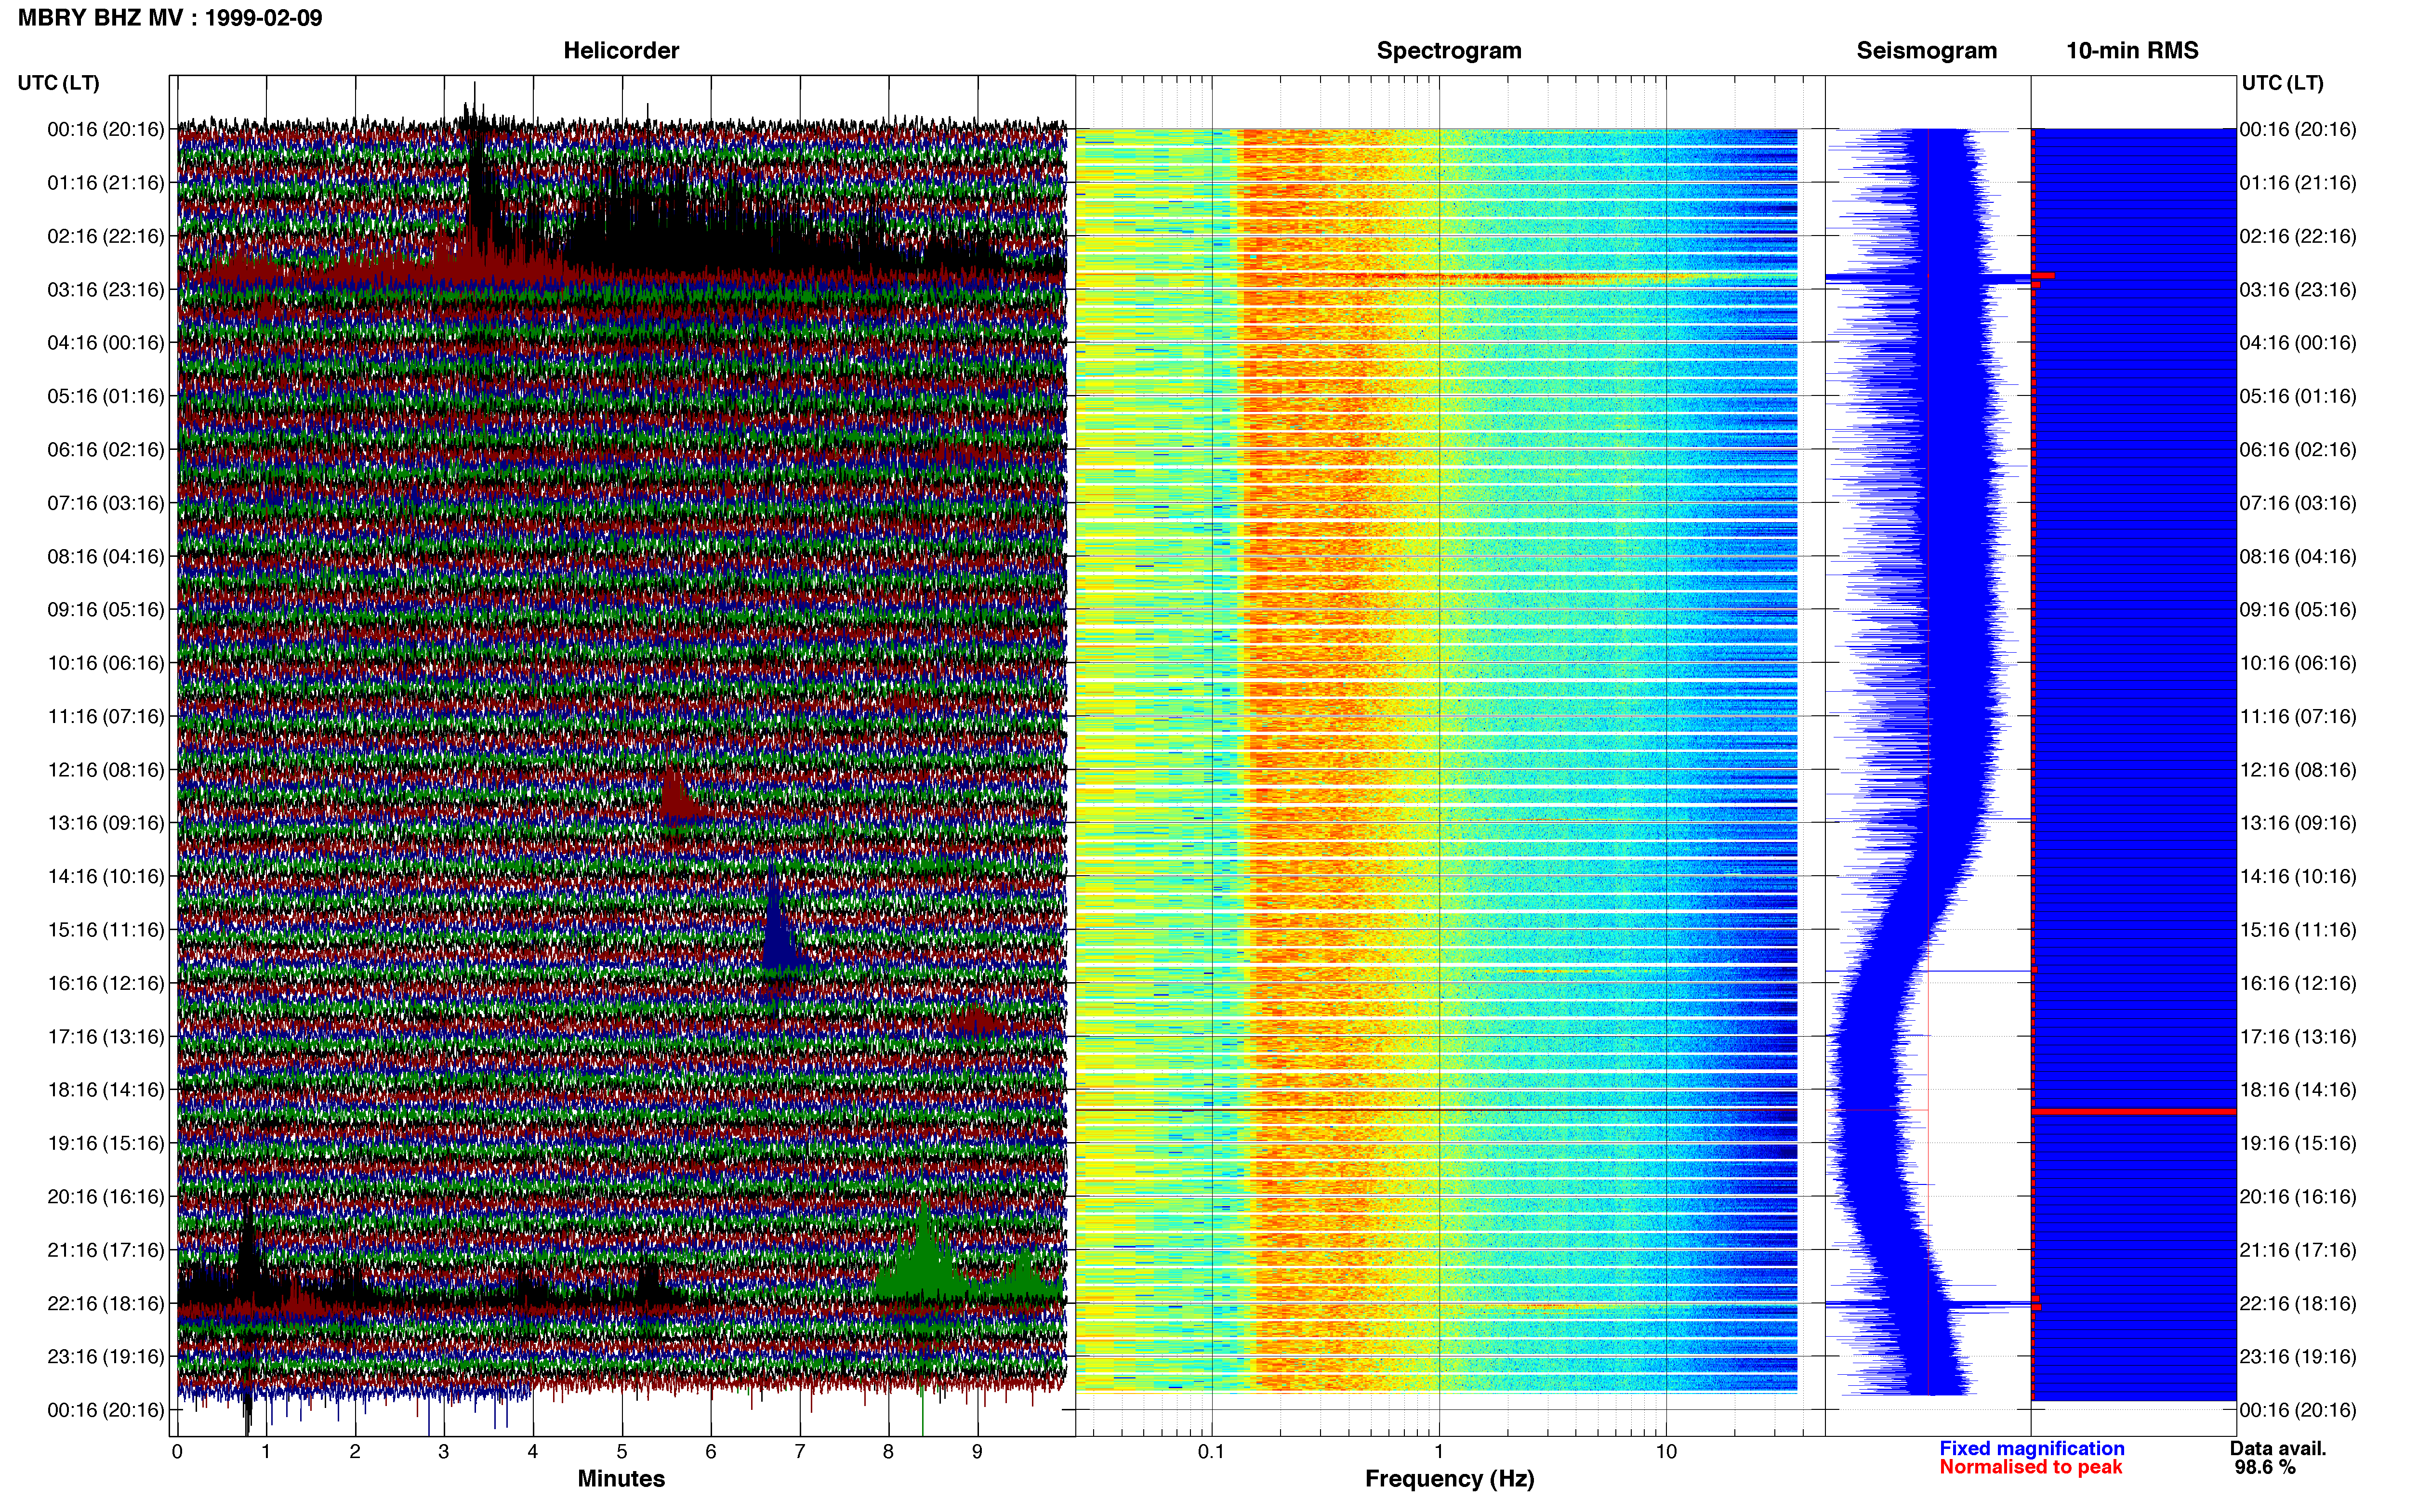This screenshot has height=1512, width=2418.
Task: Click the 'Fixed magnification' legend text
Action: (2031, 1448)
